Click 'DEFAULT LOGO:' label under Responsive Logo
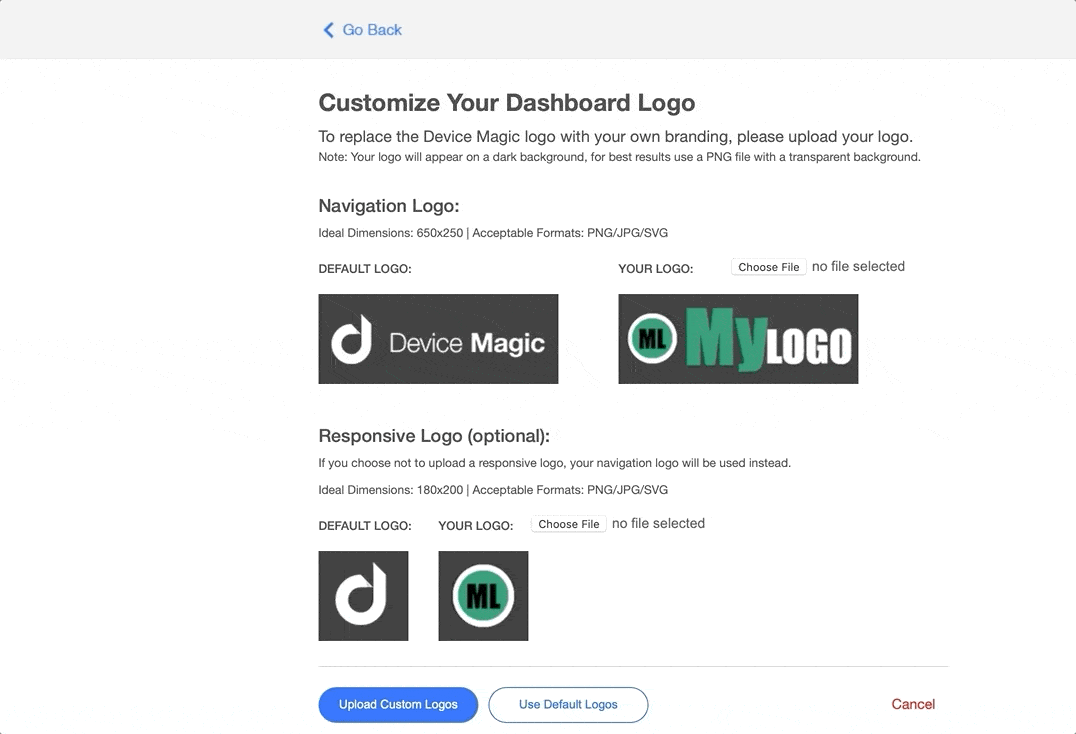Viewport: 1076px width, 734px height. (x=364, y=526)
